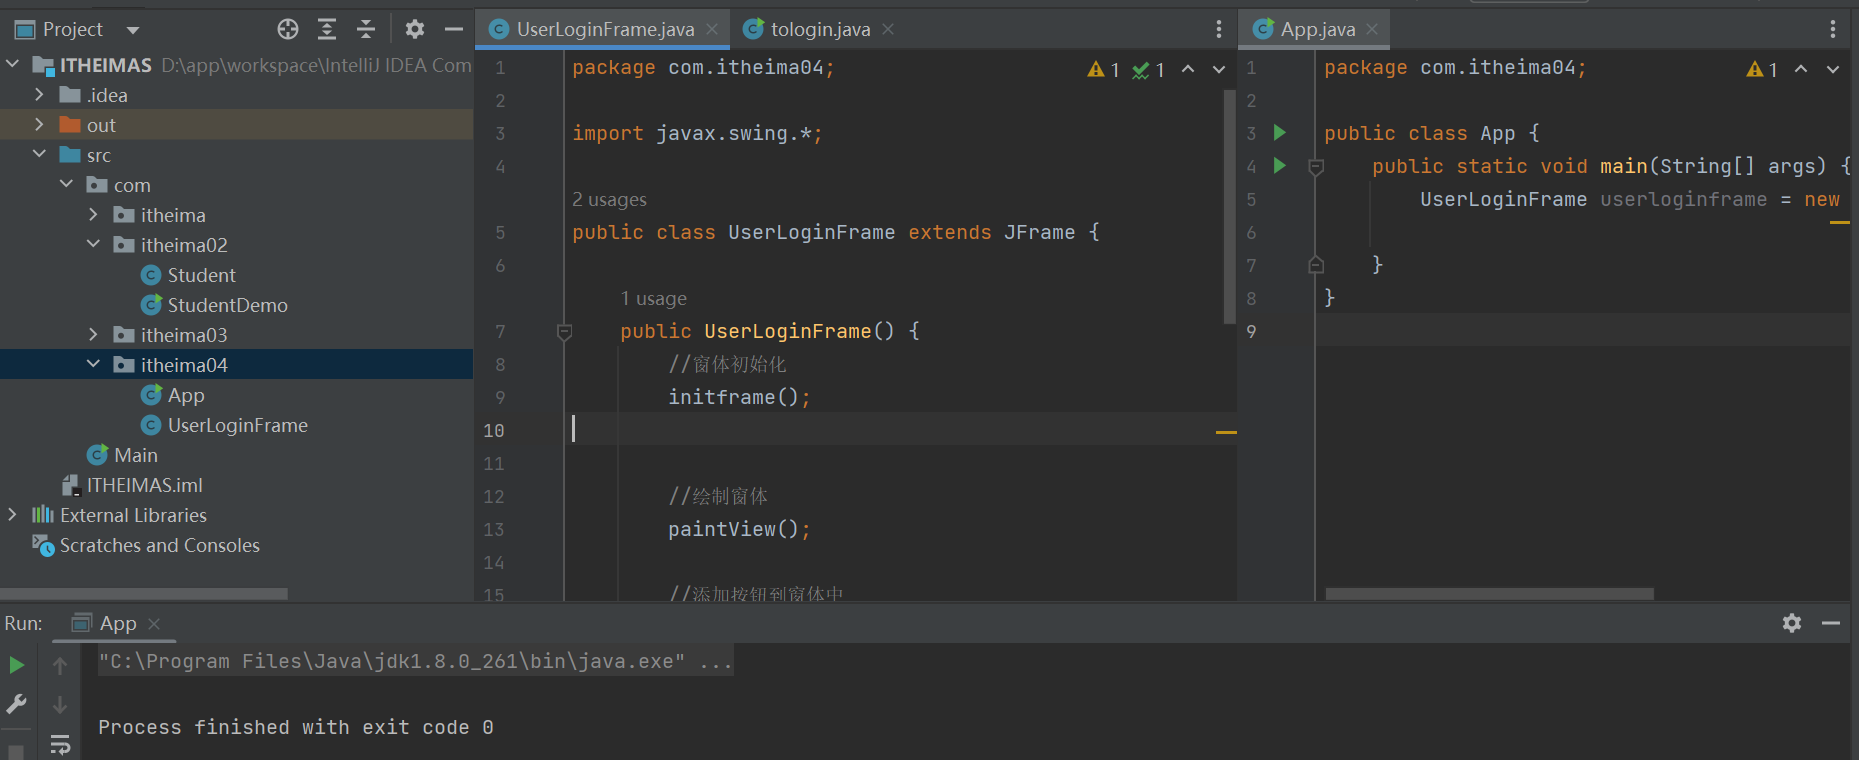Go to next highlighted error in App.java
Image resolution: width=1859 pixels, height=760 pixels.
(1833, 69)
